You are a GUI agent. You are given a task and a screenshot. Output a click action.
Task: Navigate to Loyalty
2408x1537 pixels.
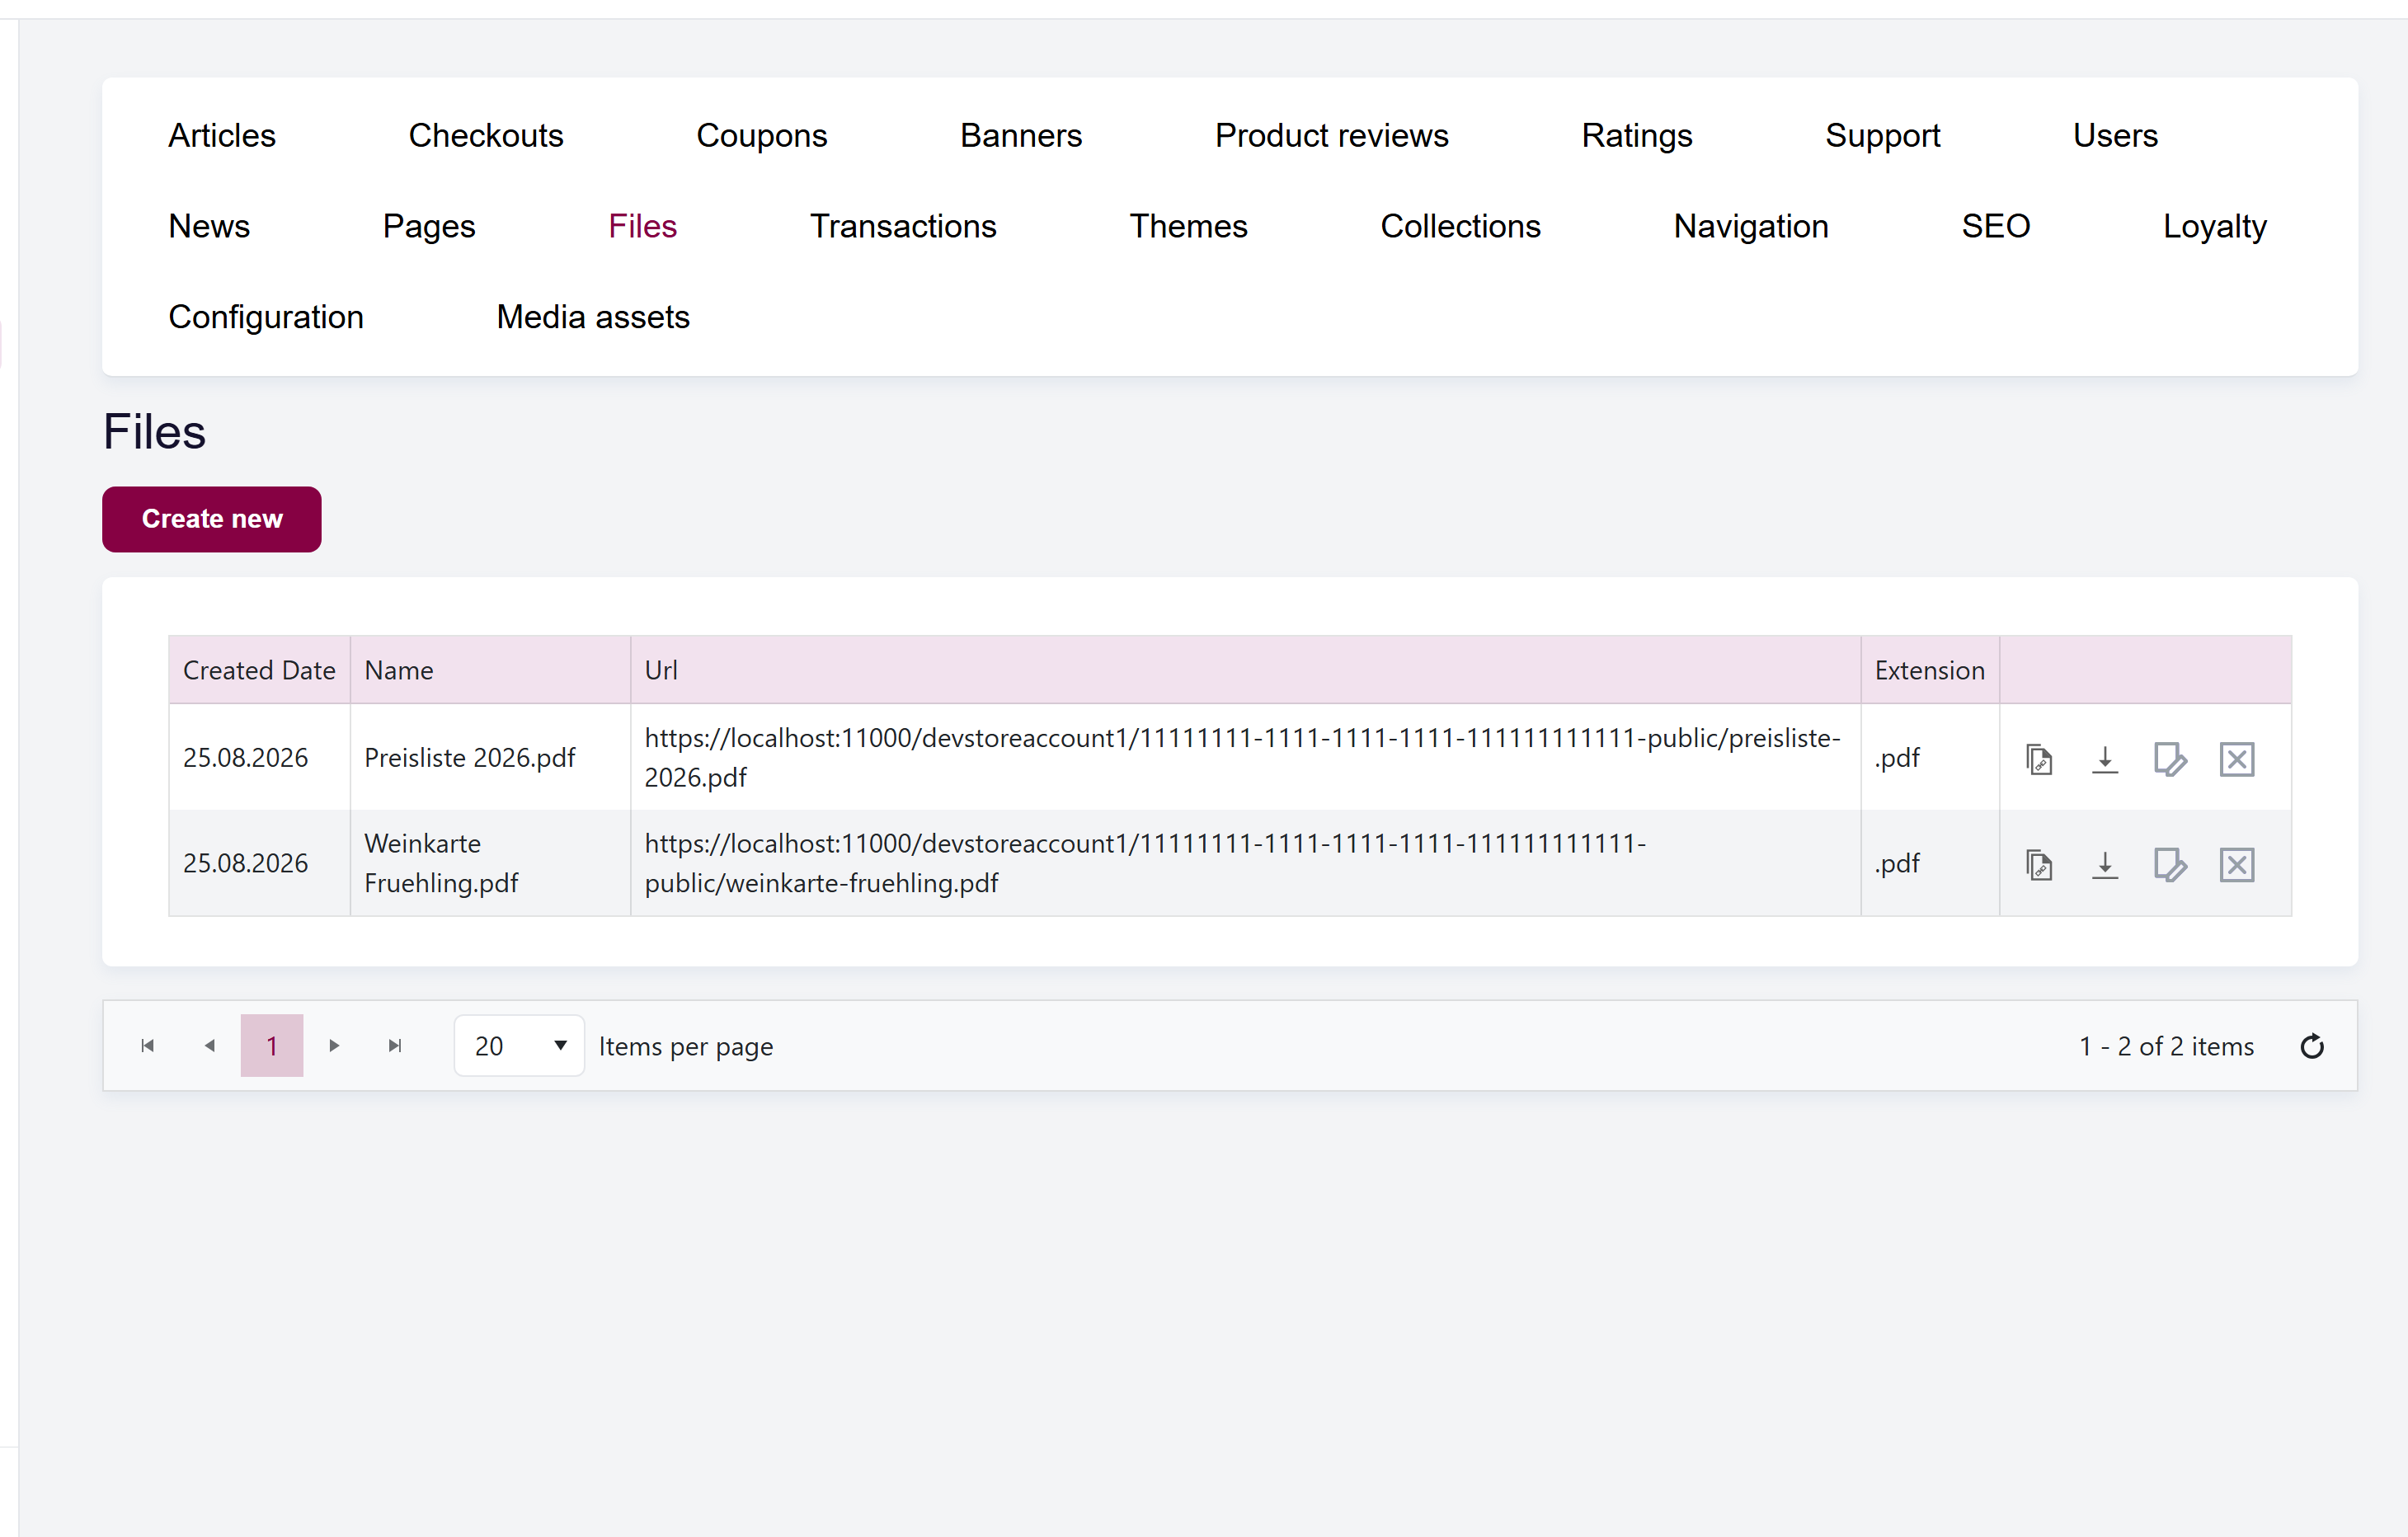pos(2215,227)
